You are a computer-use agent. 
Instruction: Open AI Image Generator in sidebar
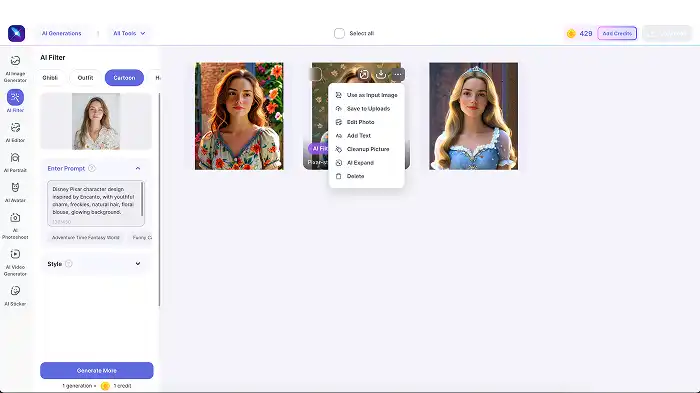tap(15, 69)
